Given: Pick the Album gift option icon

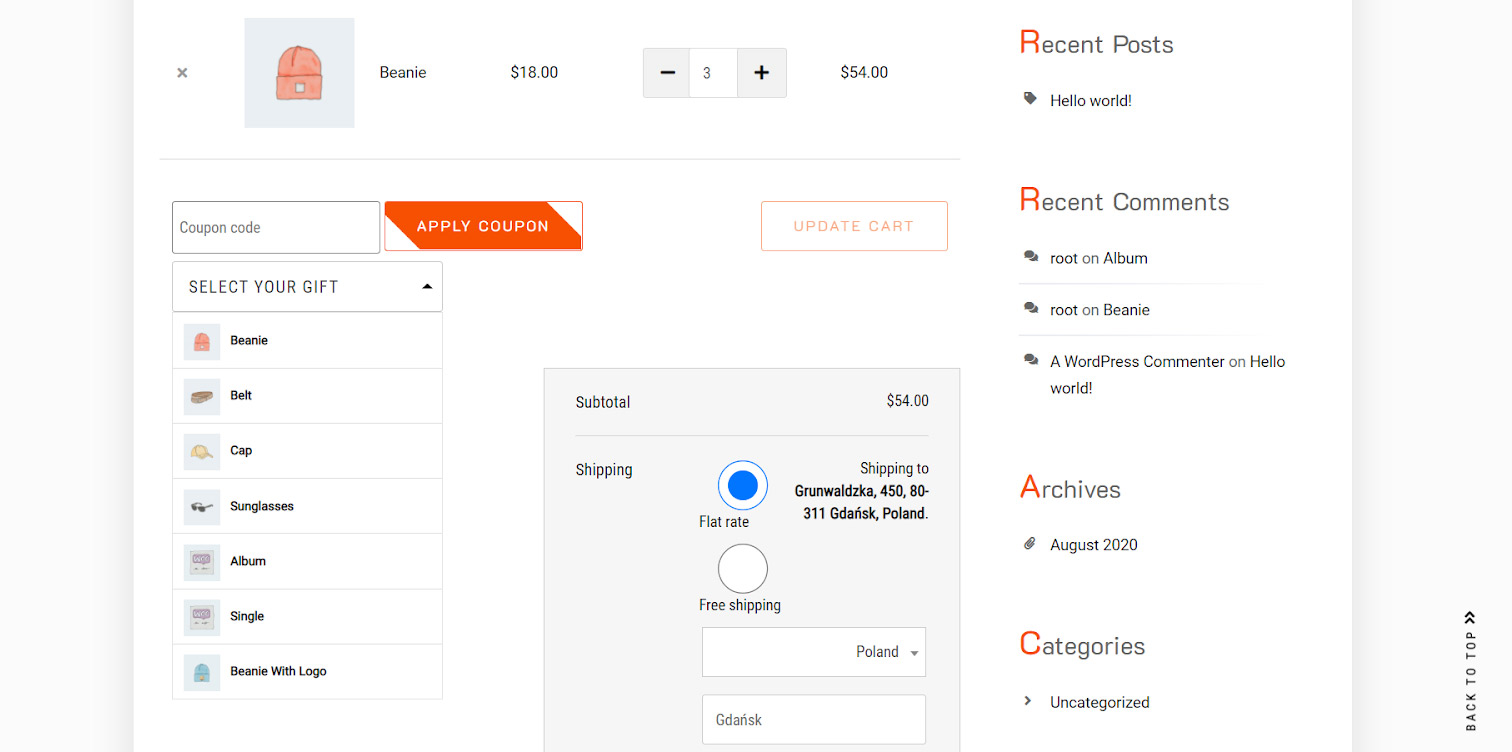Looking at the screenshot, I should coord(202,562).
